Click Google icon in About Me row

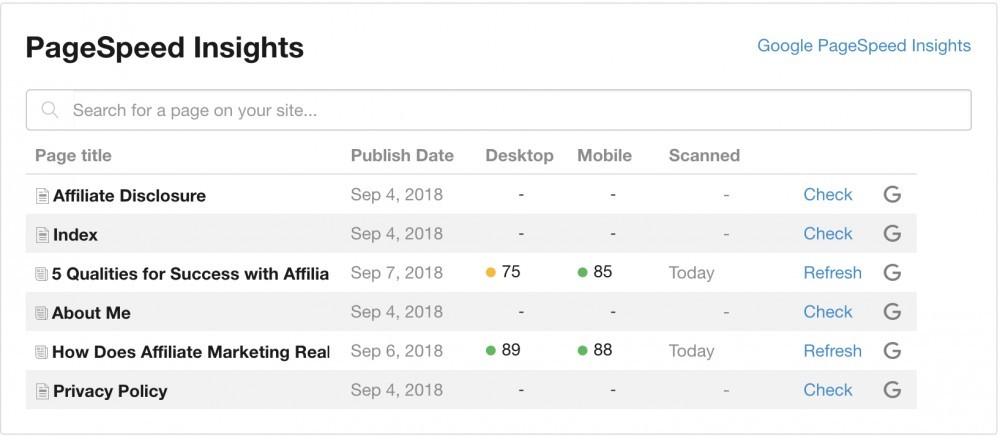click(892, 312)
